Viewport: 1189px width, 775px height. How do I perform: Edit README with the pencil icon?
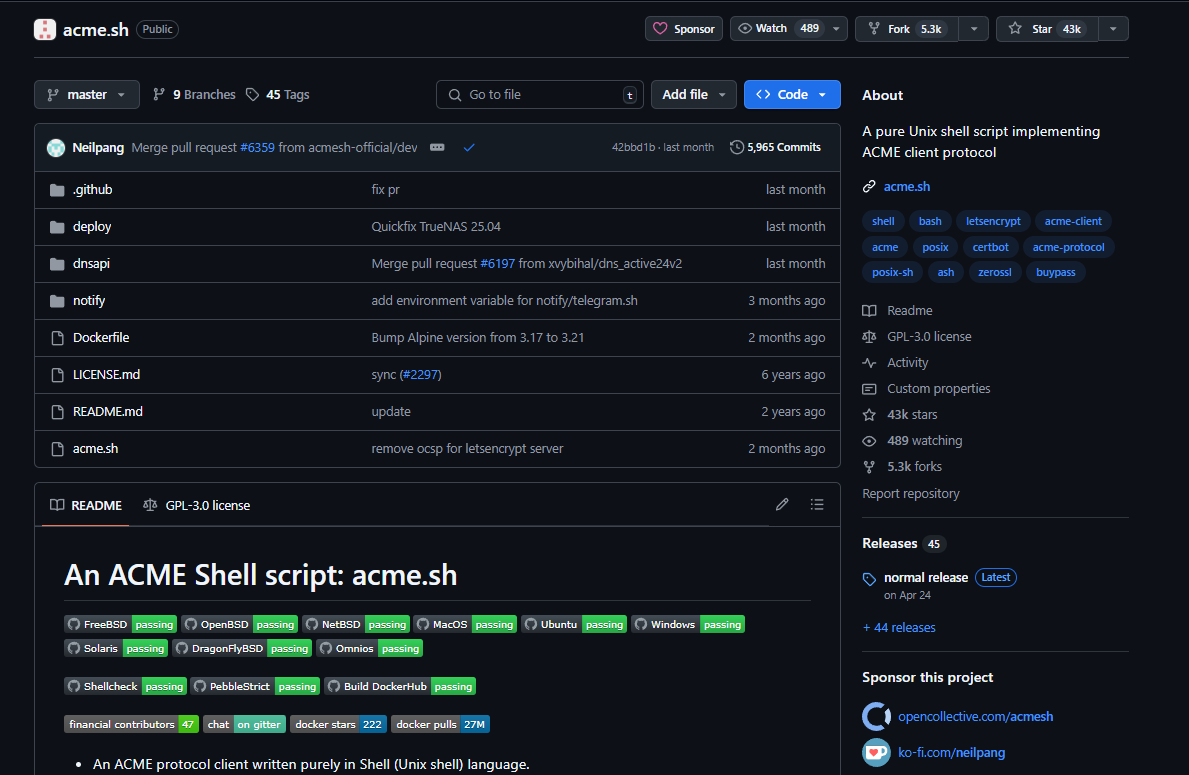[x=782, y=504]
